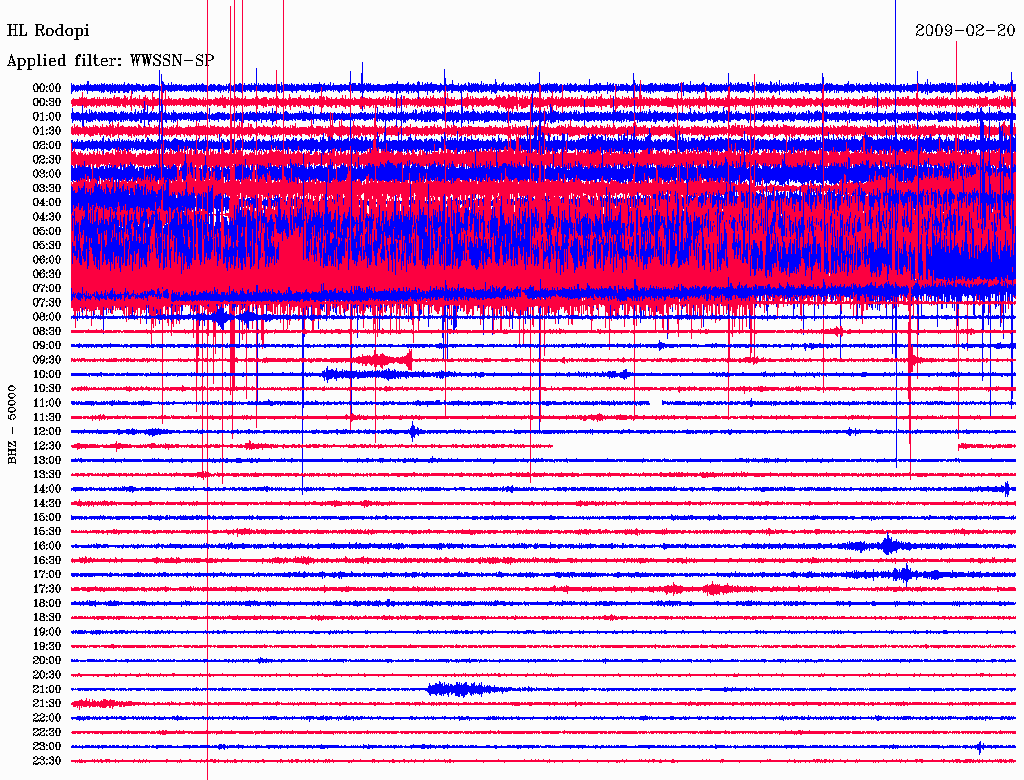Screen dimensions: 1024x780
Task: Click the blue seismic burst on 21:00 trace
Action: pyautogui.click(x=465, y=689)
